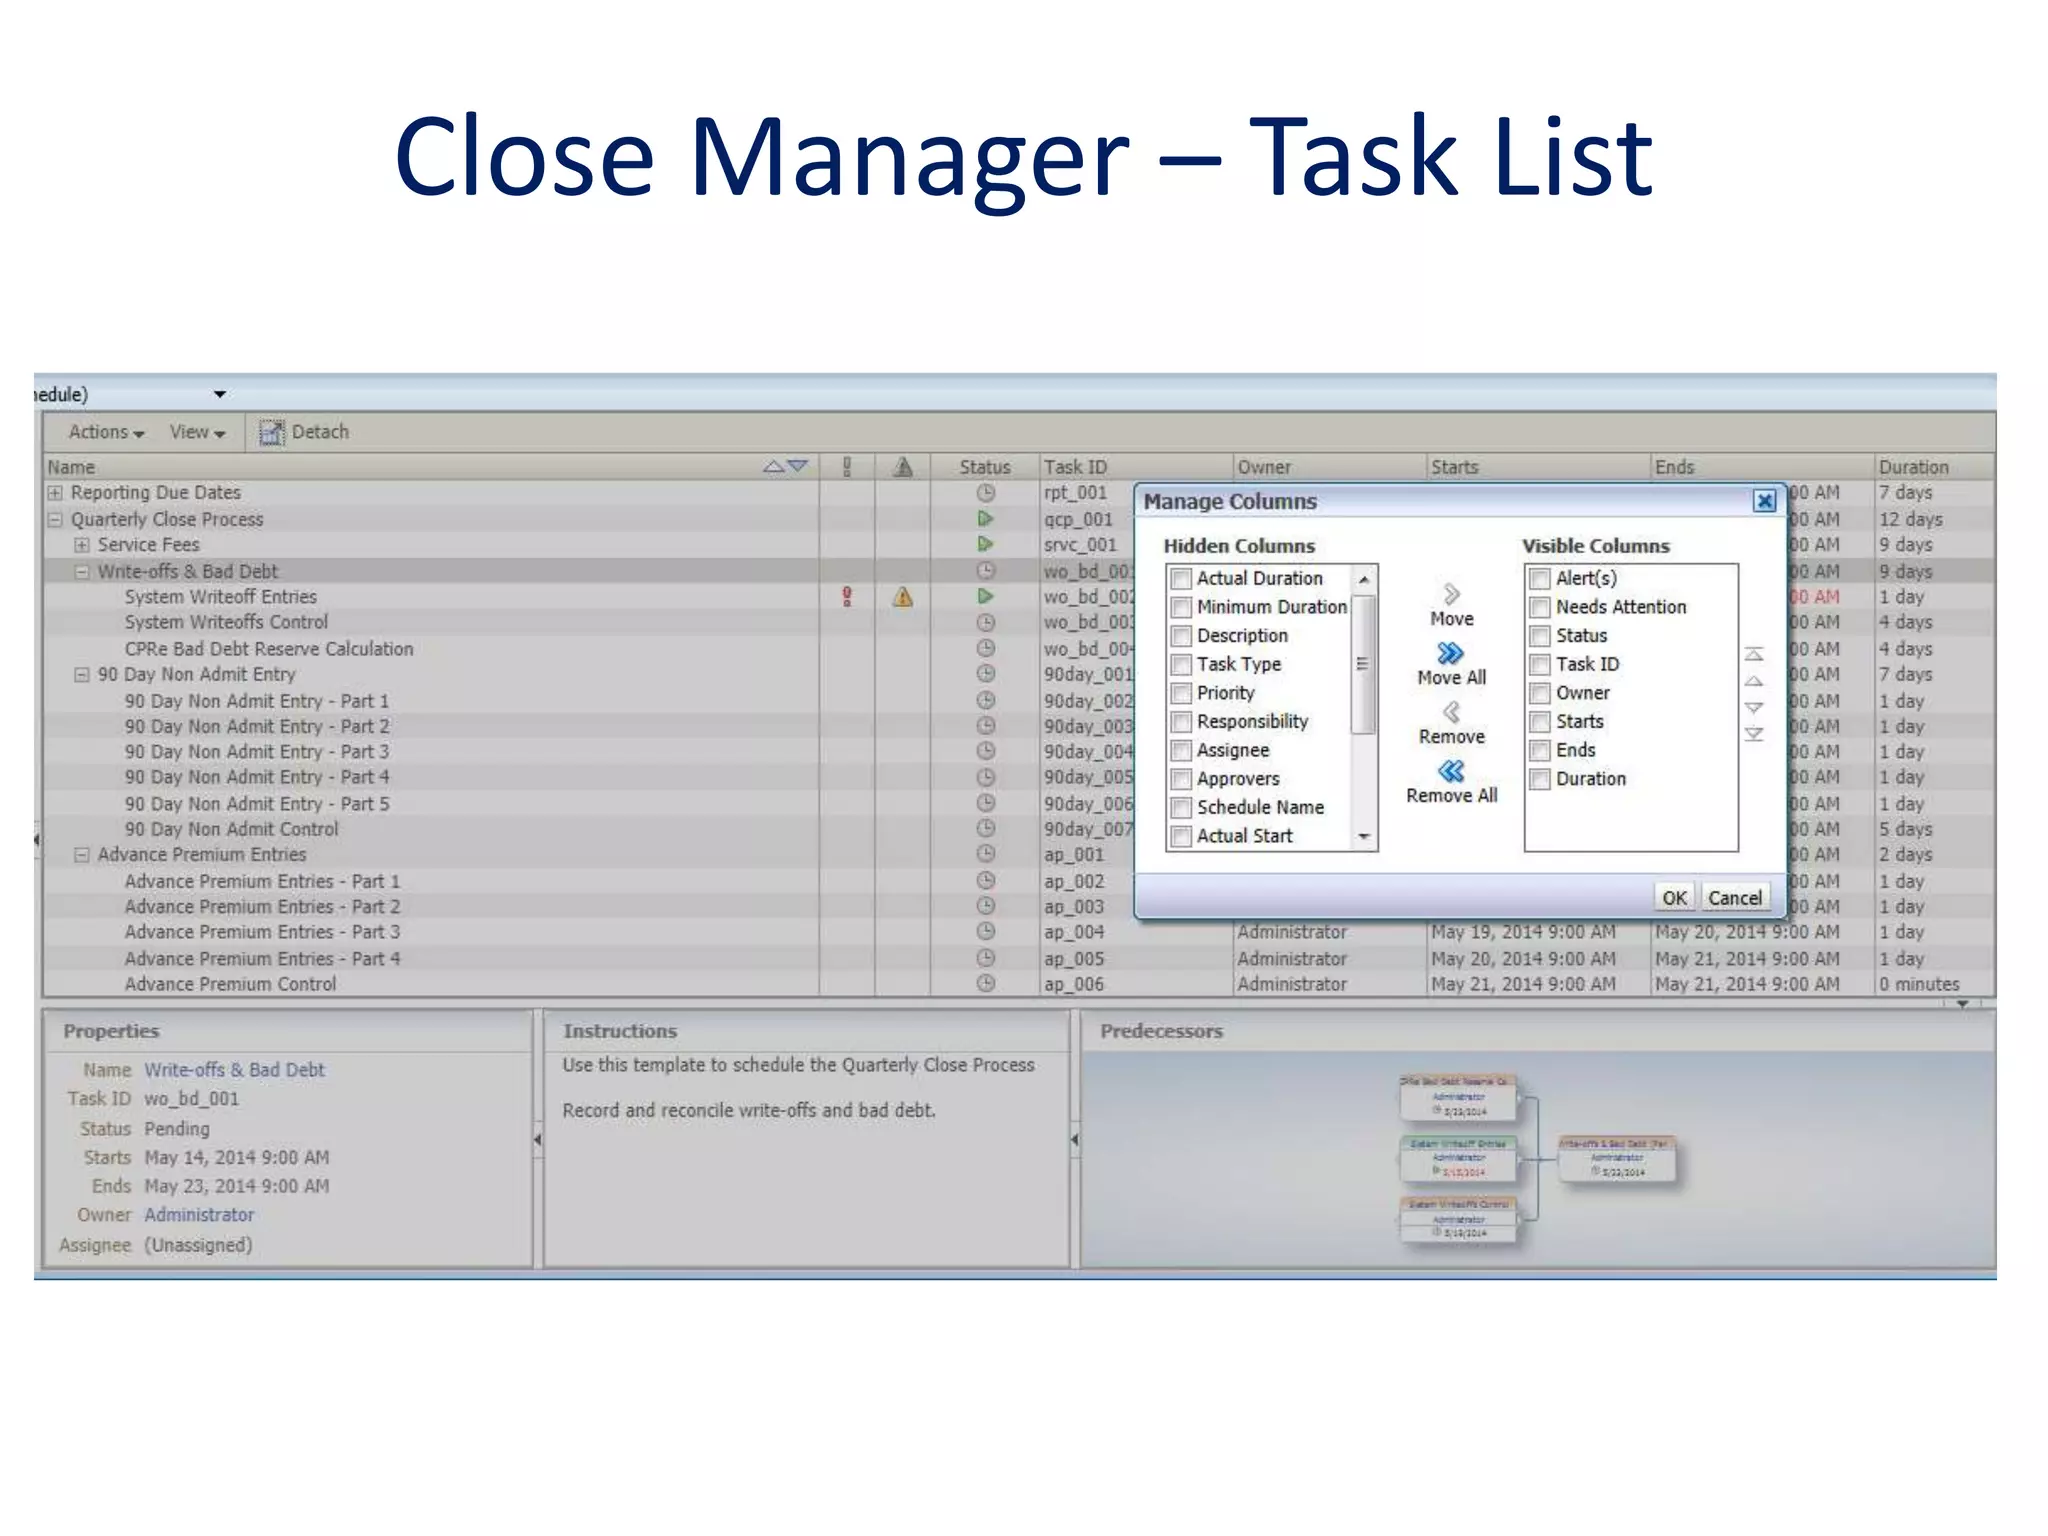This screenshot has height=1536, width=2048.
Task: Check Minimum Duration hidden column
Action: coord(1181,608)
